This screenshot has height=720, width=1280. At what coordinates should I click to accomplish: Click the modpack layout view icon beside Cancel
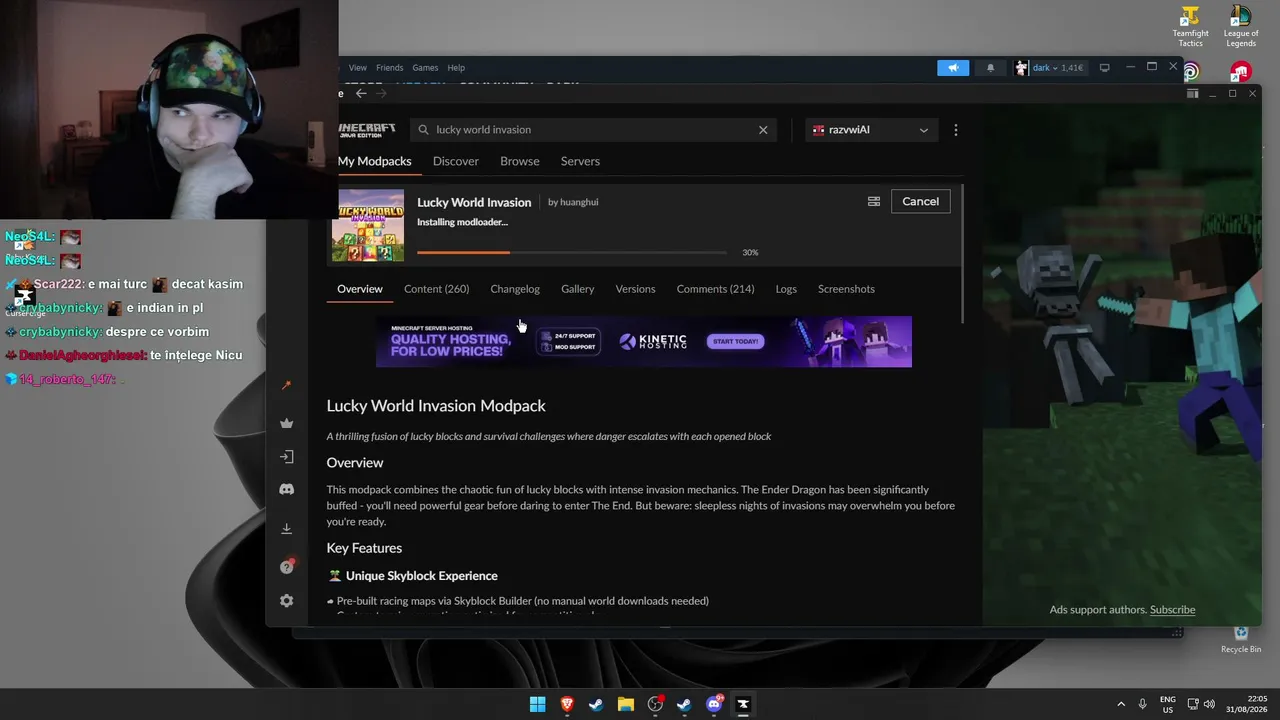click(874, 202)
